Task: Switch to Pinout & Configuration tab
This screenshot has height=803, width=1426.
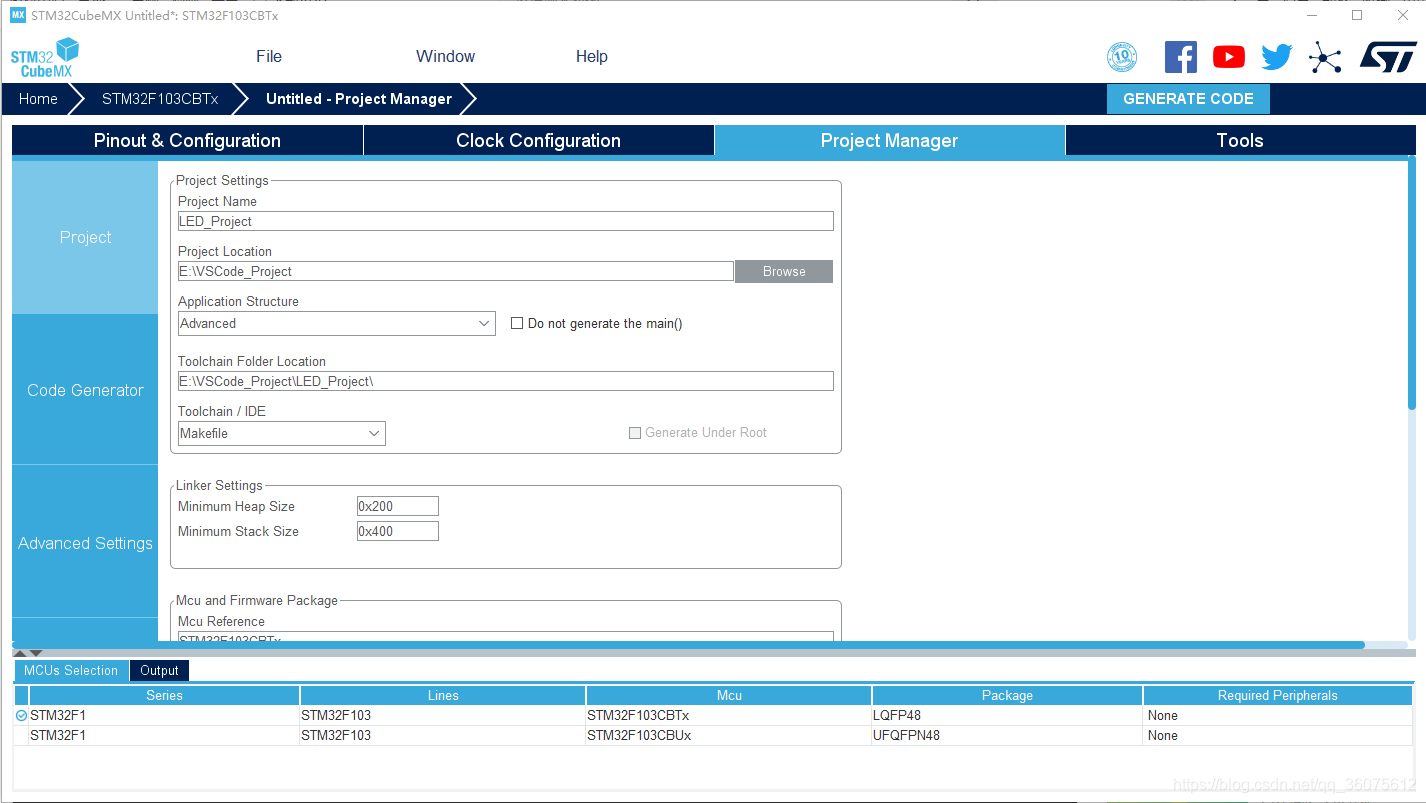Action: pyautogui.click(x=187, y=140)
